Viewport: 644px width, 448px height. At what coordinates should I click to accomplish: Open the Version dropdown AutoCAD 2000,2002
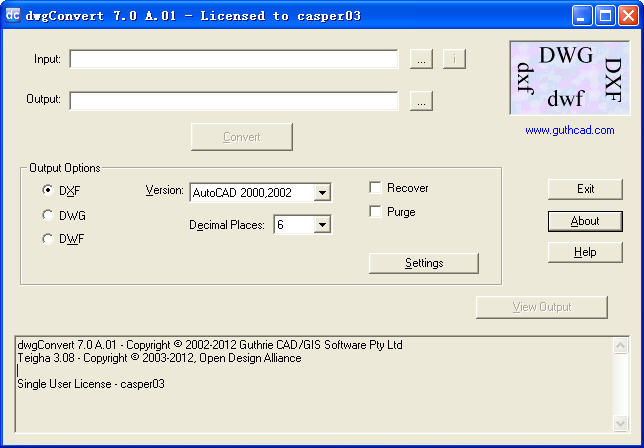[260, 193]
